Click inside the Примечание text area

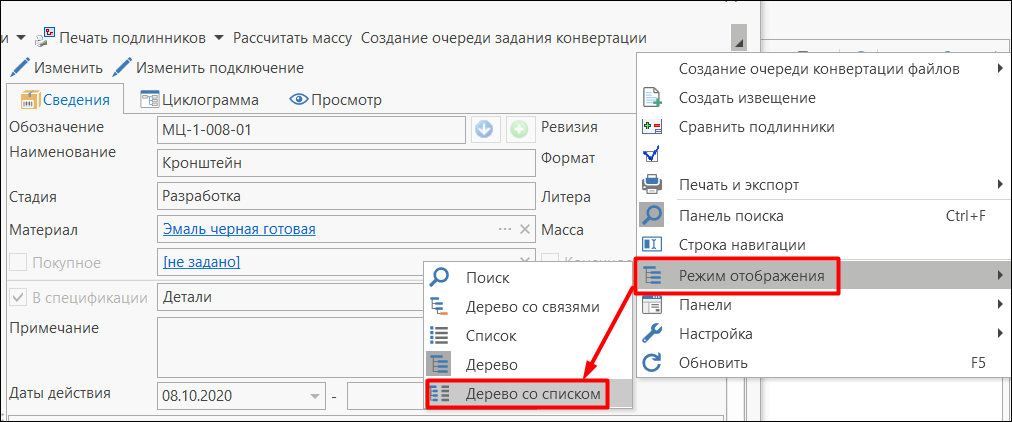[x=290, y=347]
